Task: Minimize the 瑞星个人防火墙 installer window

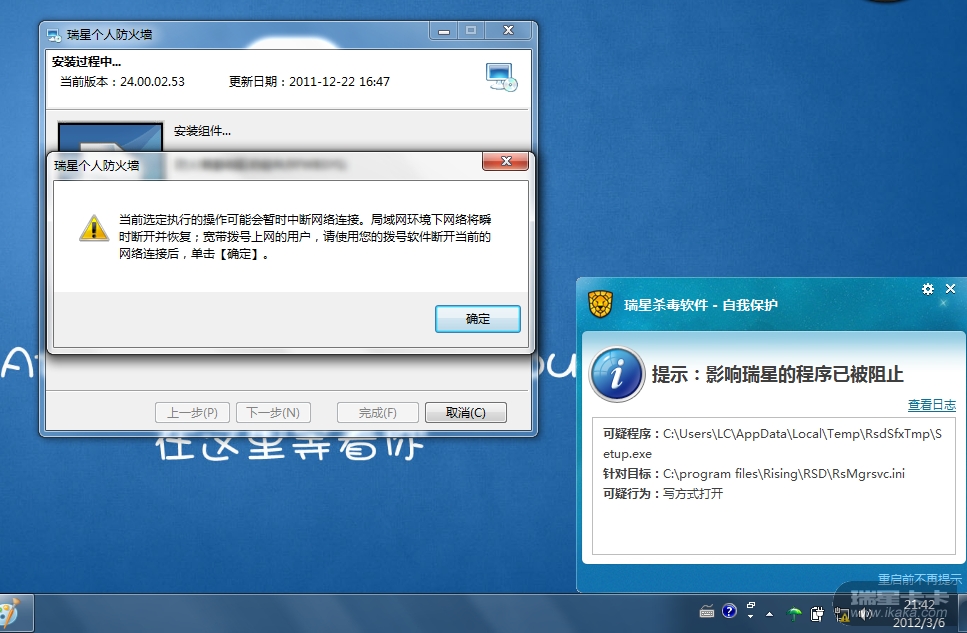Action: coord(444,31)
